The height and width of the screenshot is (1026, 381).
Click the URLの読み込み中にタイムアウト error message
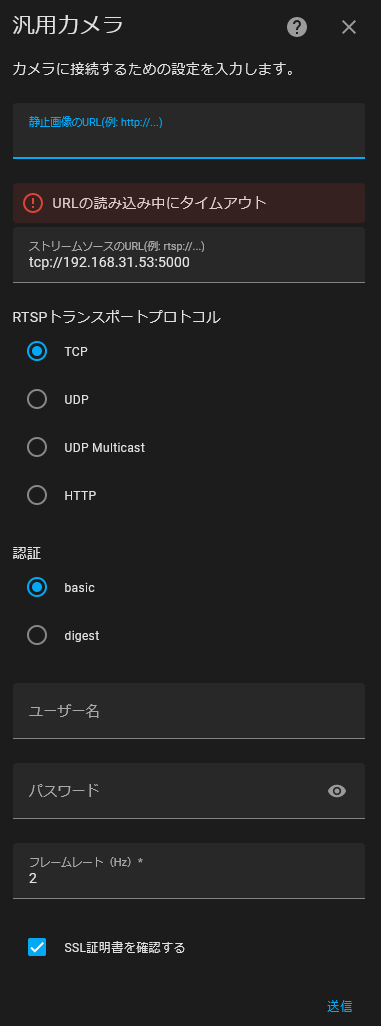pyautogui.click(x=160, y=203)
